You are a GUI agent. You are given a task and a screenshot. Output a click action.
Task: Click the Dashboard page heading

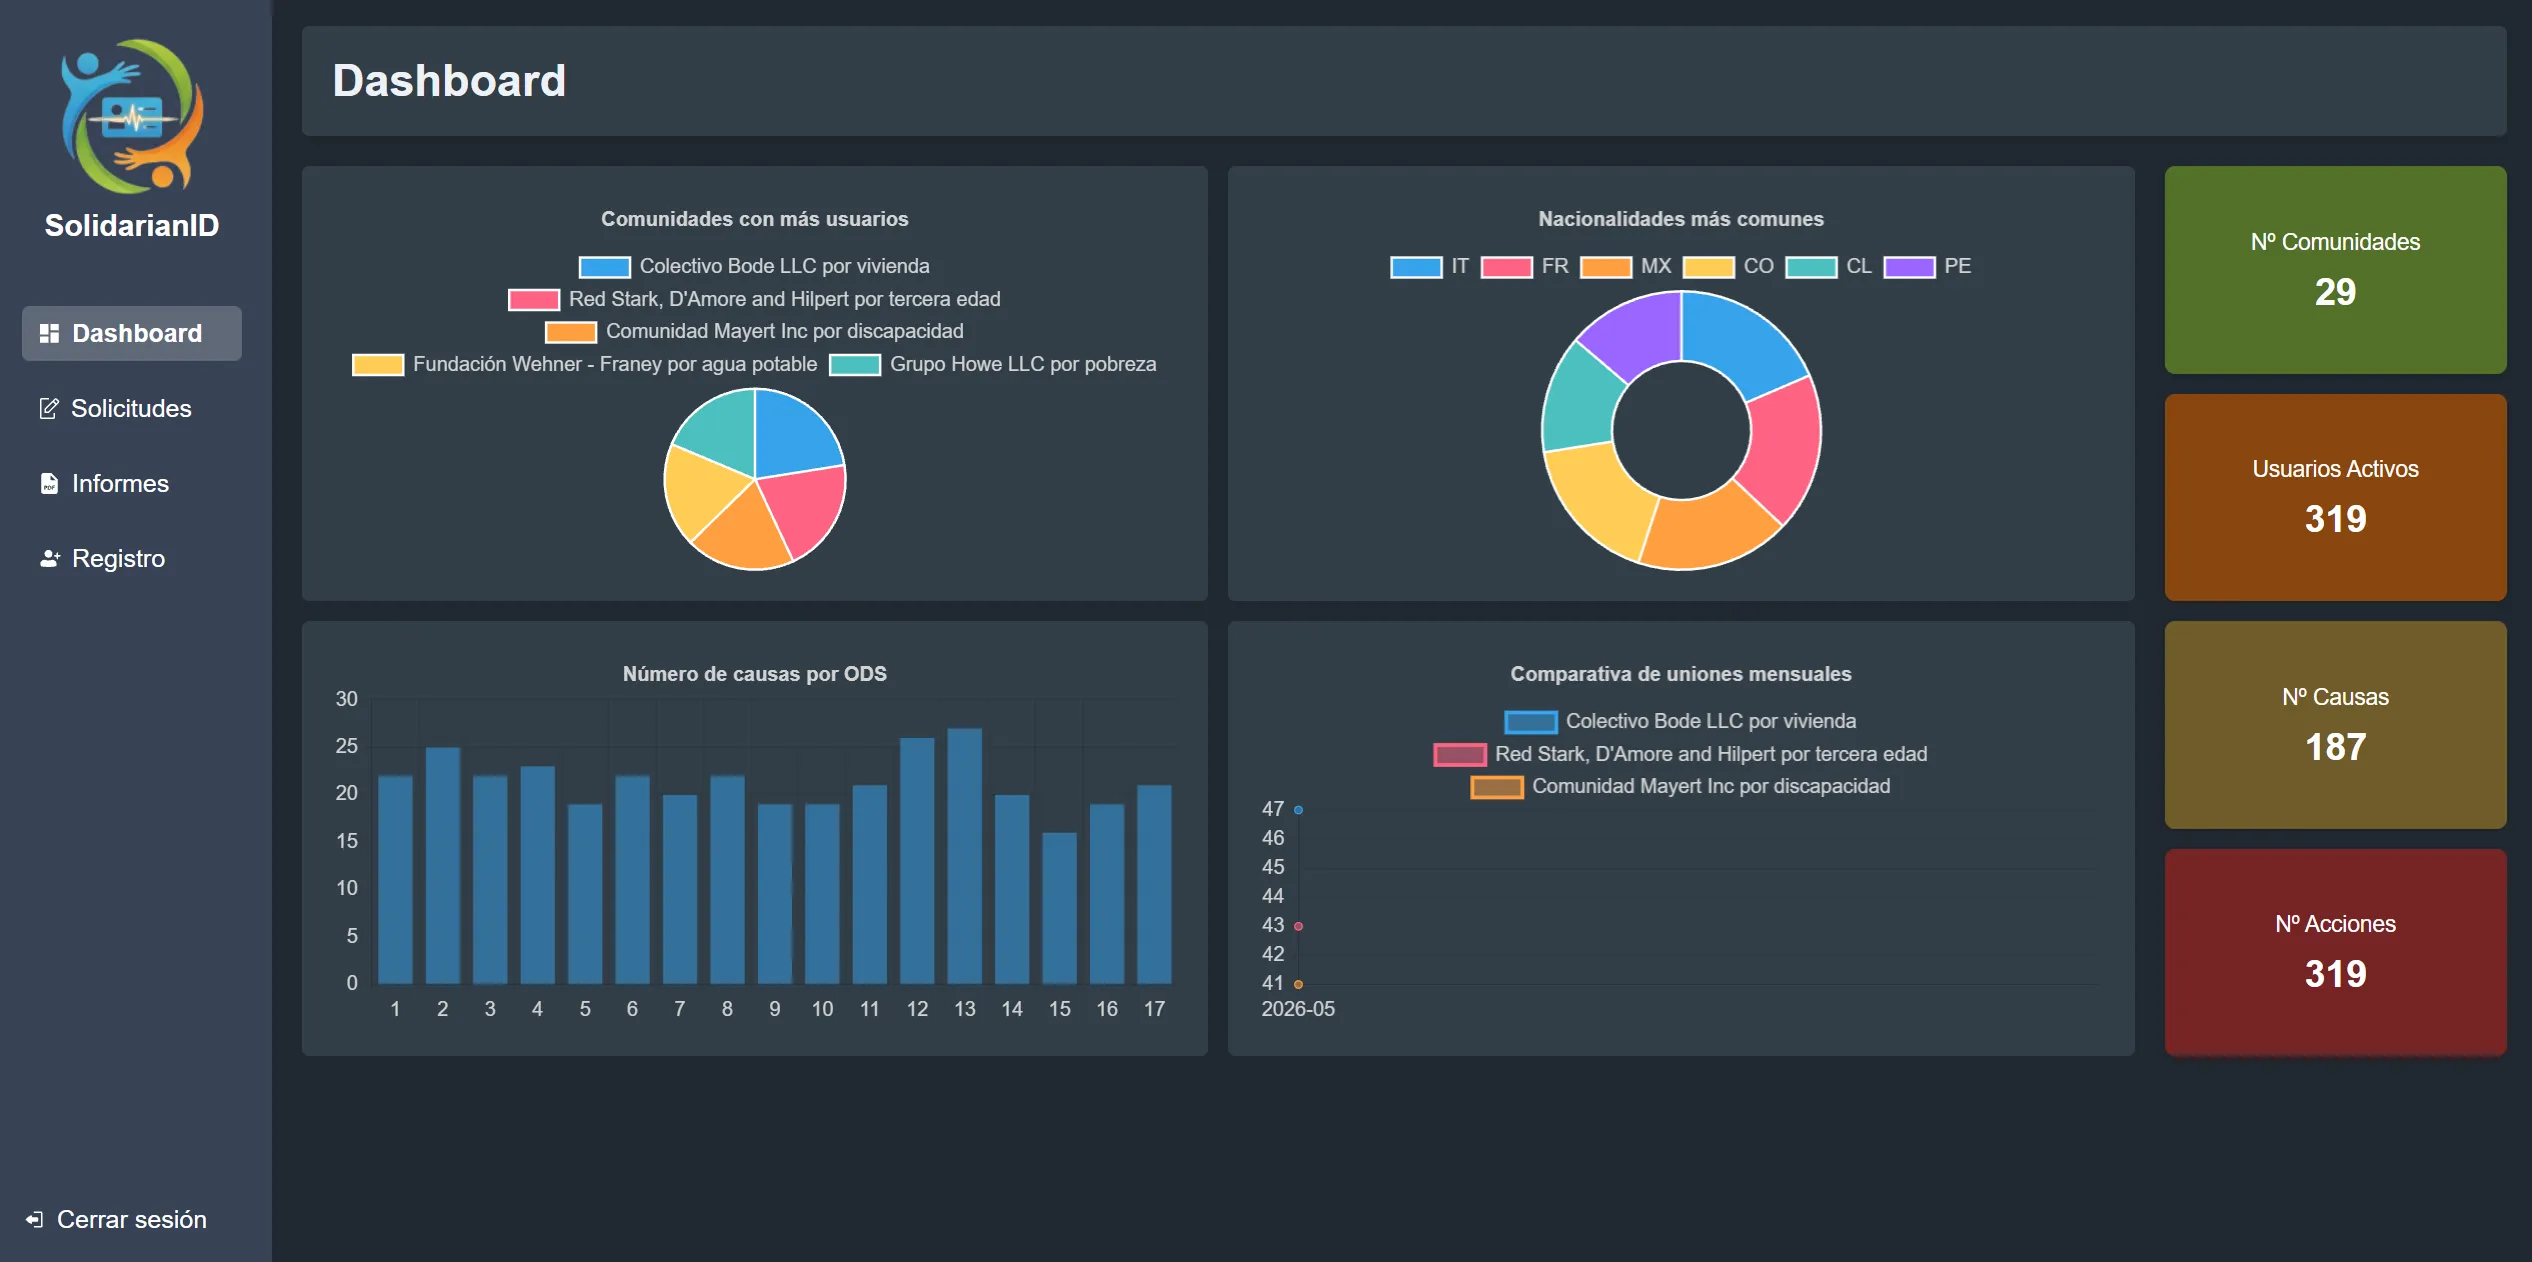(x=449, y=81)
